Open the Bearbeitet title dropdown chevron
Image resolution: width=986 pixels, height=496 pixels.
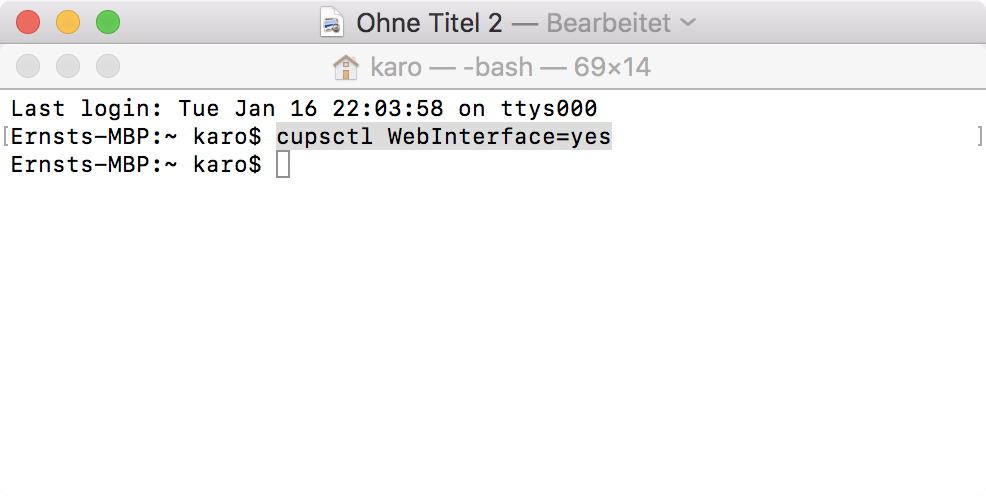click(688, 23)
